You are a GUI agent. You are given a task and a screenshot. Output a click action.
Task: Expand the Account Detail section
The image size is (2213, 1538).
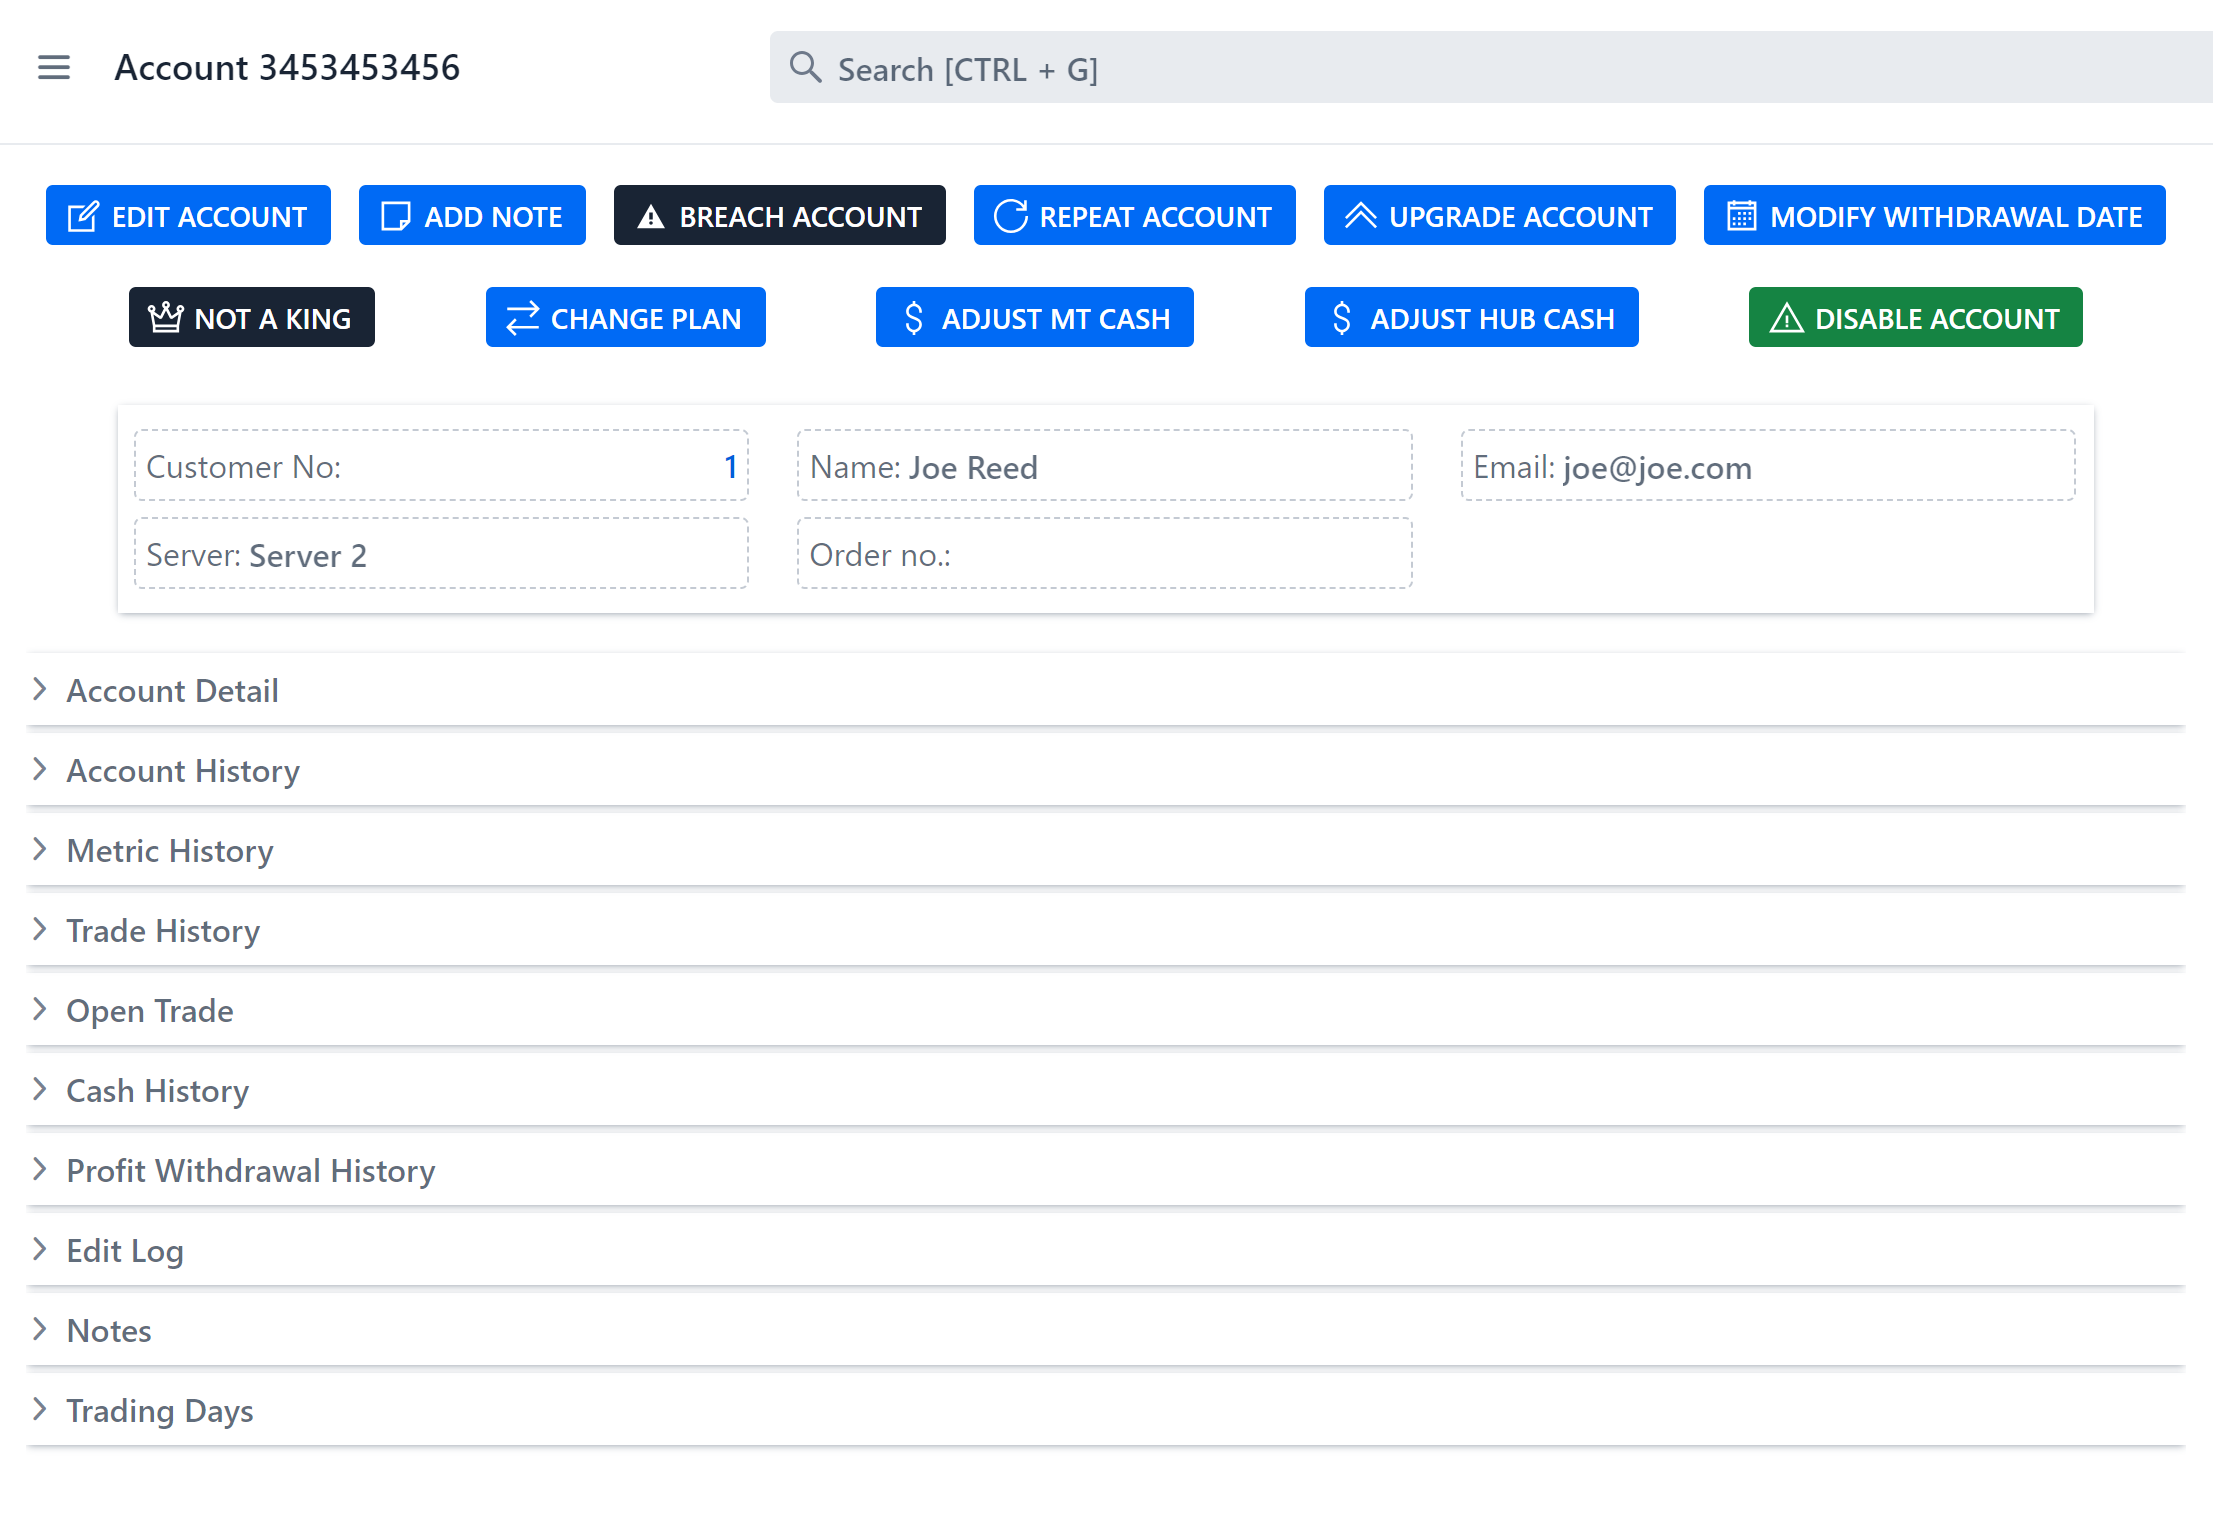[x=172, y=690]
